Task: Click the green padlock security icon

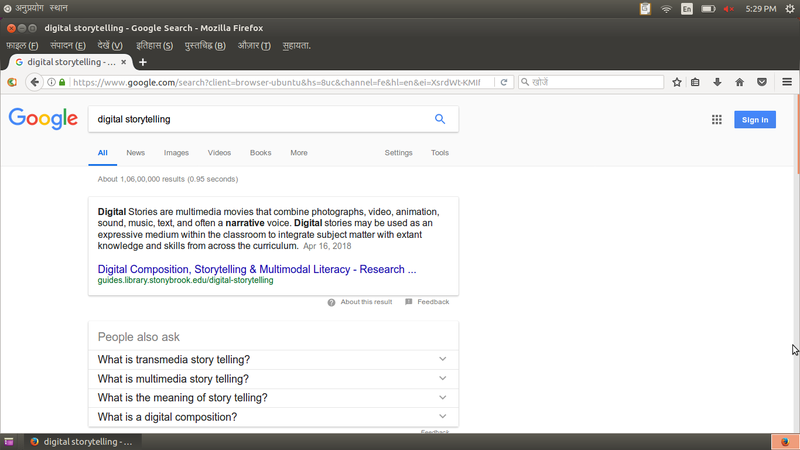Action: (62, 82)
